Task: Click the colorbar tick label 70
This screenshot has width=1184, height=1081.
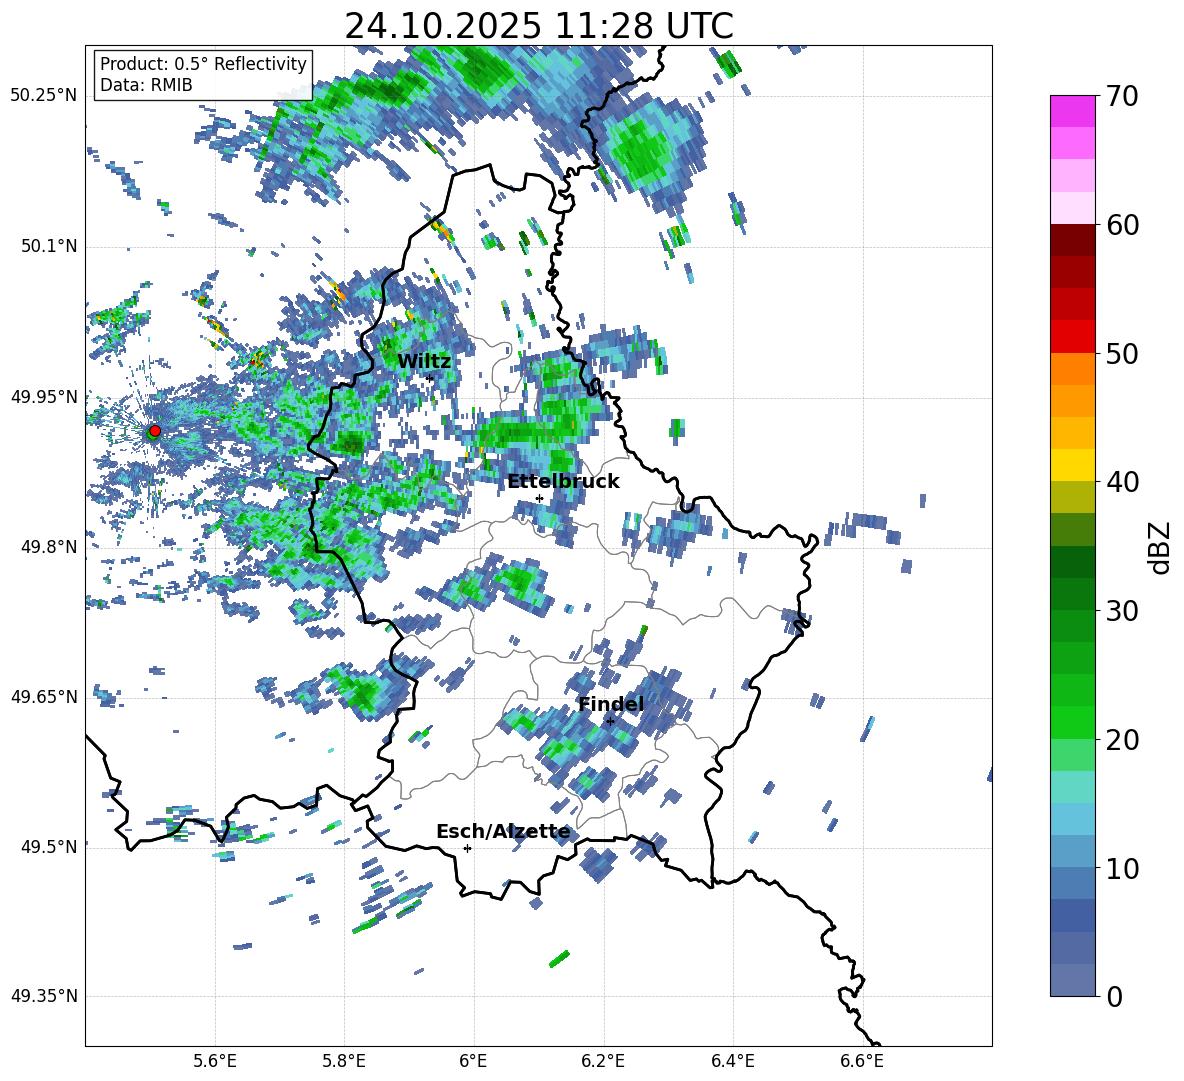Action: point(1121,97)
